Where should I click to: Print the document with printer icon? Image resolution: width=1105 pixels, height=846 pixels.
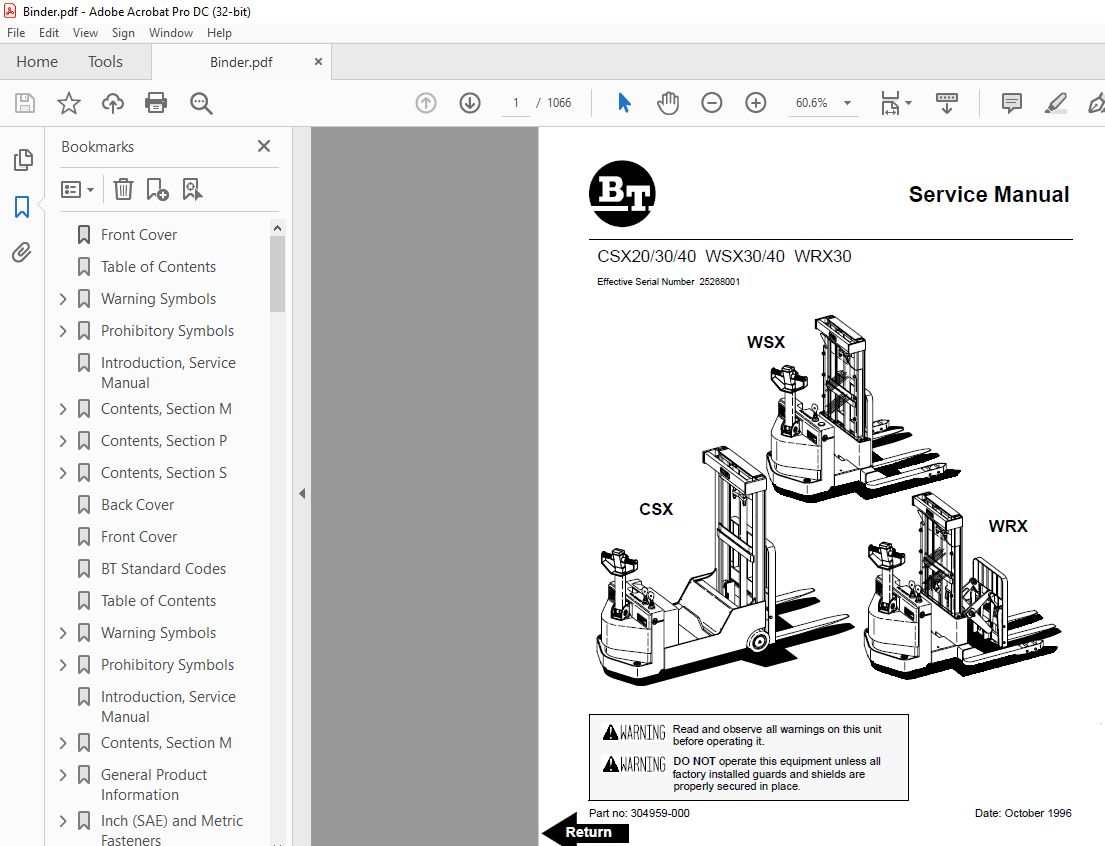(156, 103)
